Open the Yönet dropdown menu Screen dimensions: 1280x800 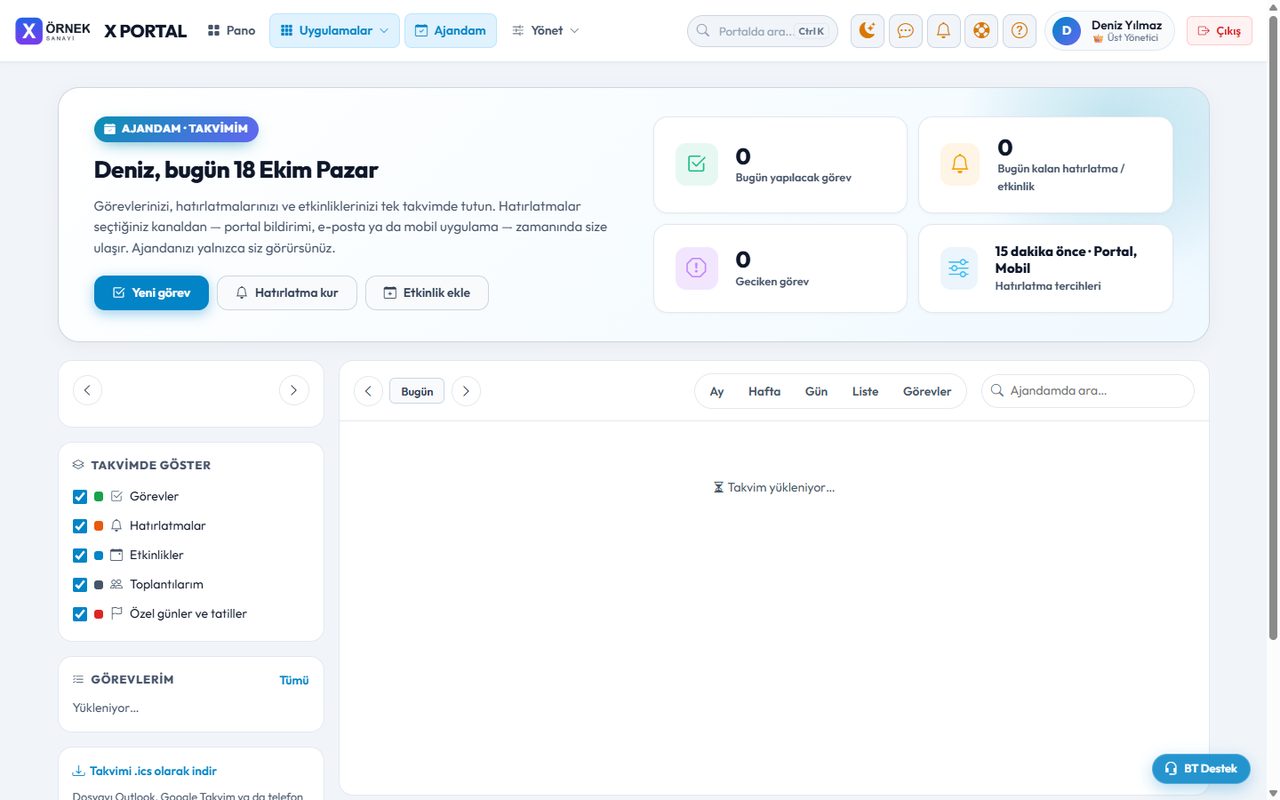click(x=546, y=31)
